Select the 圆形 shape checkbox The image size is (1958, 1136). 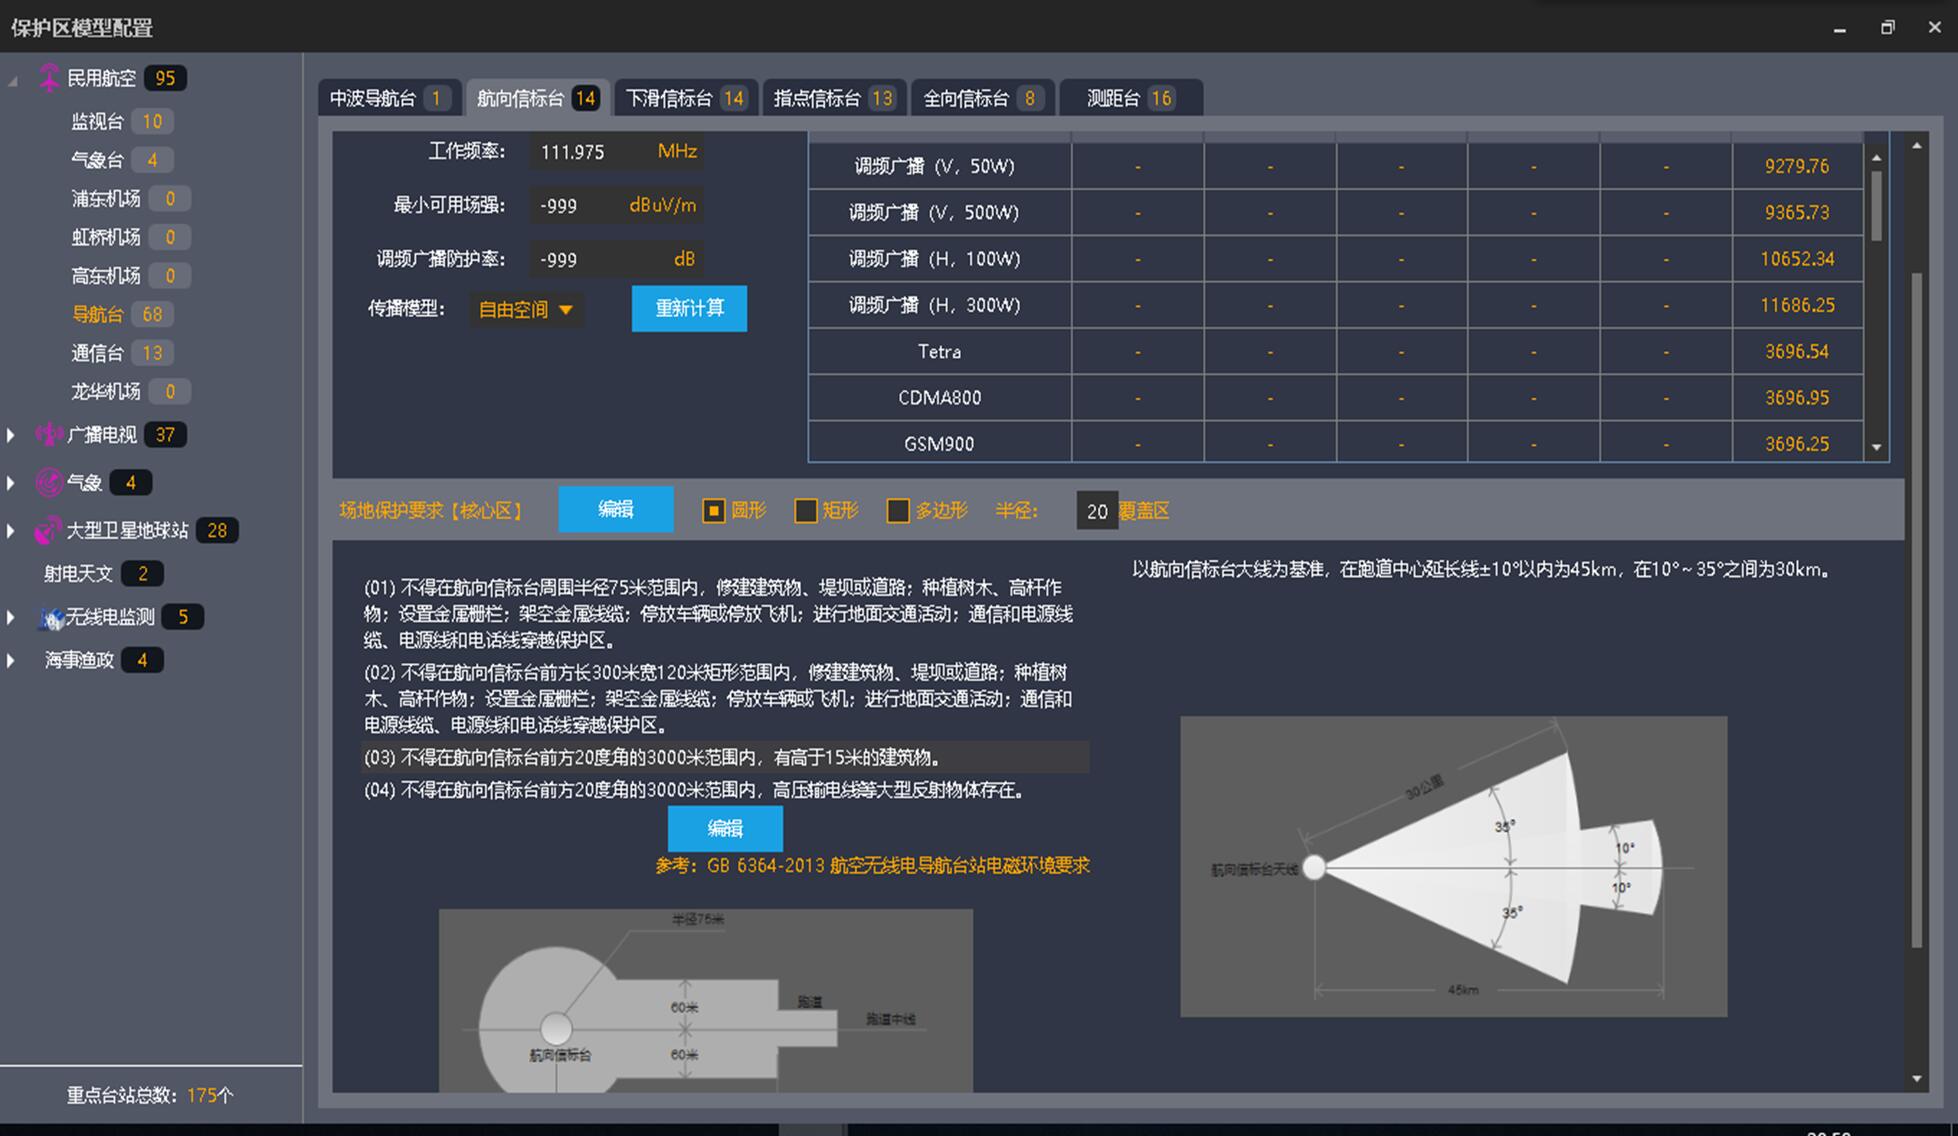[713, 511]
